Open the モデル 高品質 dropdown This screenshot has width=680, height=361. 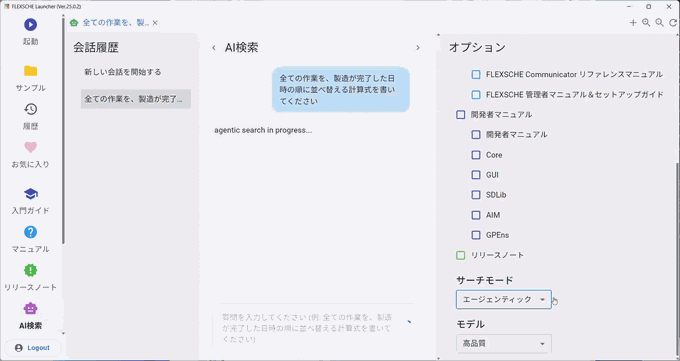coord(503,344)
